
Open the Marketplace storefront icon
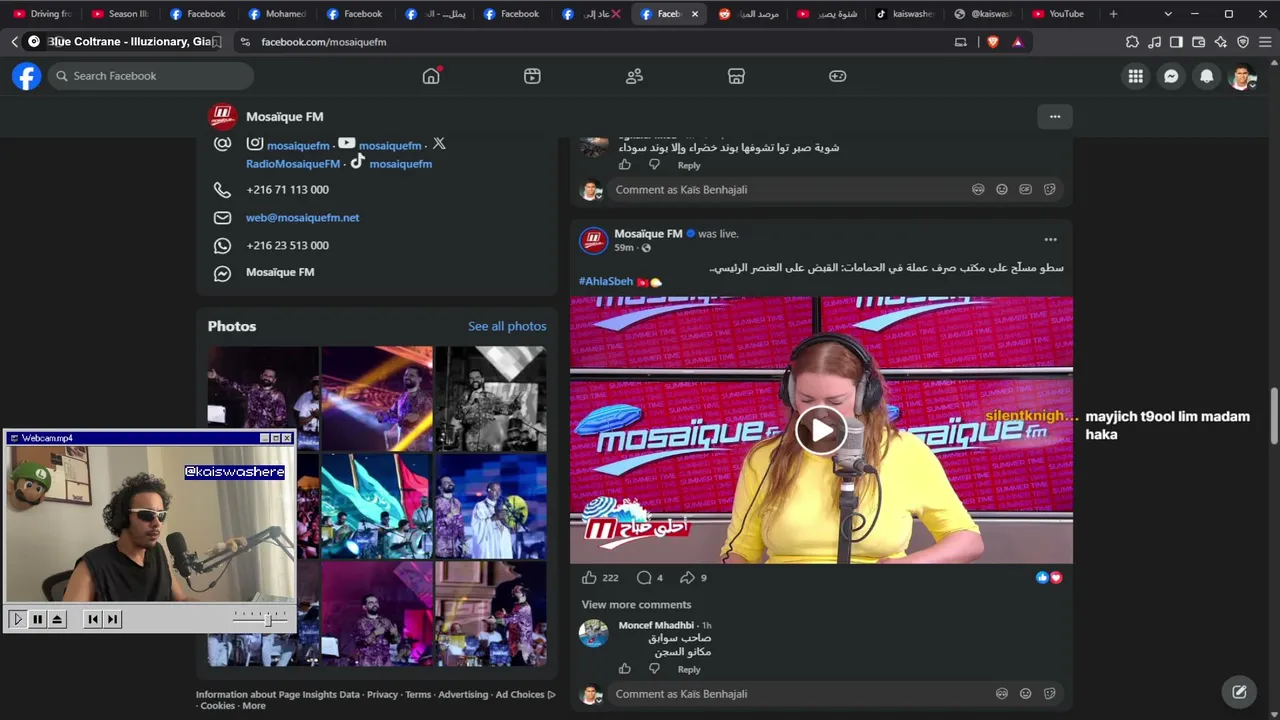tap(736, 76)
